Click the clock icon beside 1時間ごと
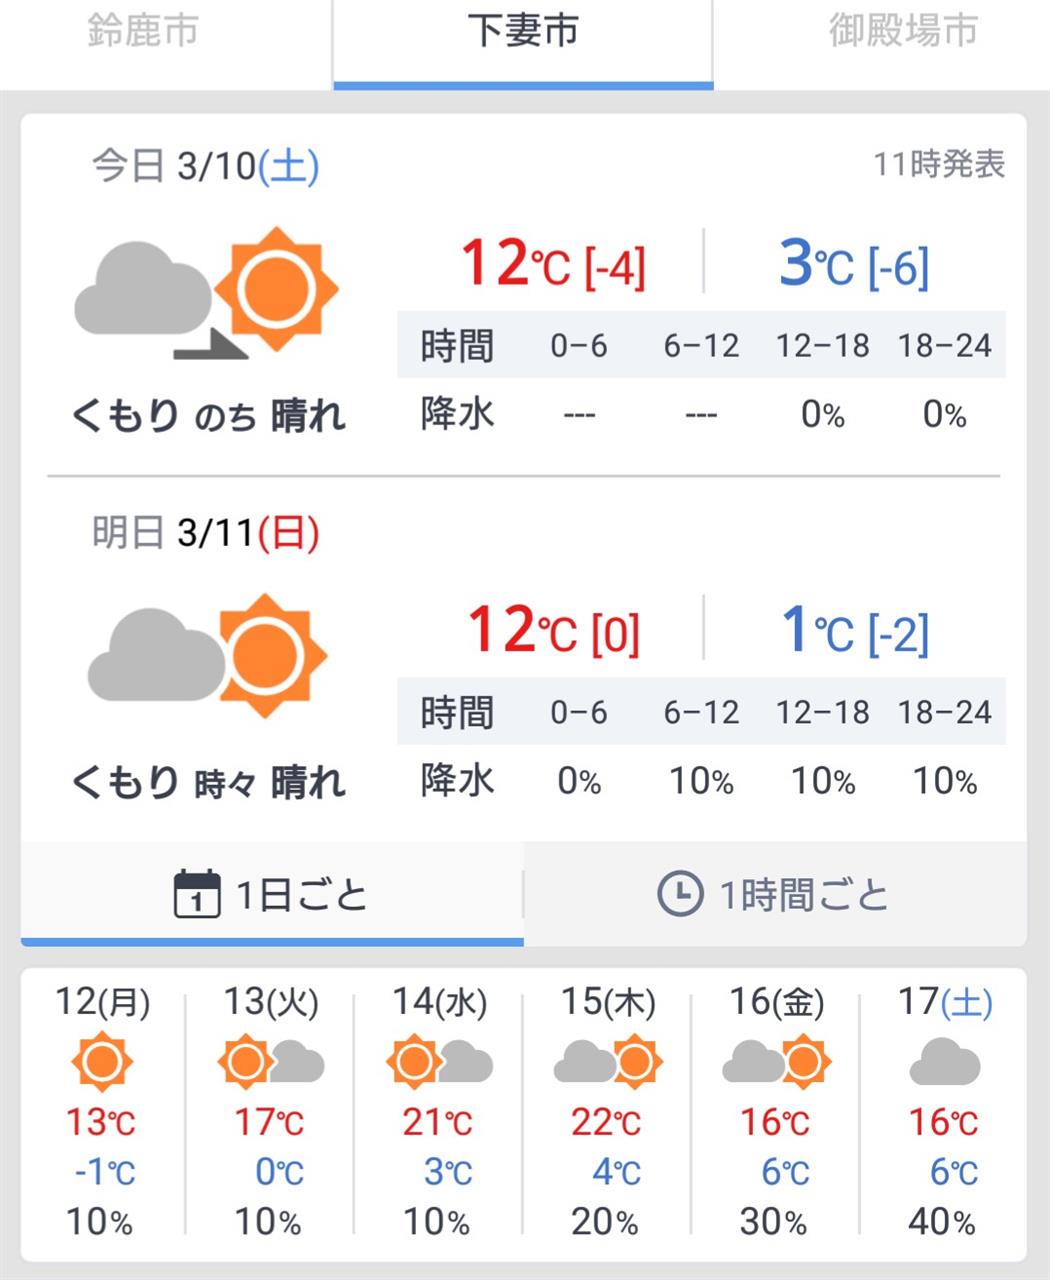 pos(680,894)
